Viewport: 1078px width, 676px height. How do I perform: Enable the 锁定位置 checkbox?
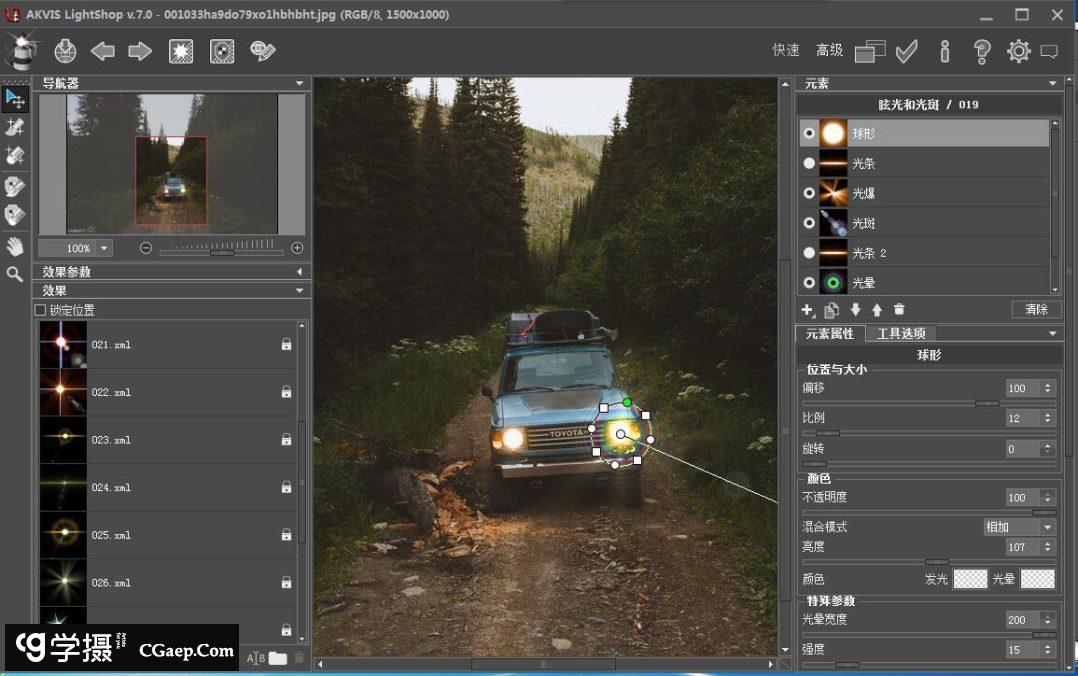(41, 311)
